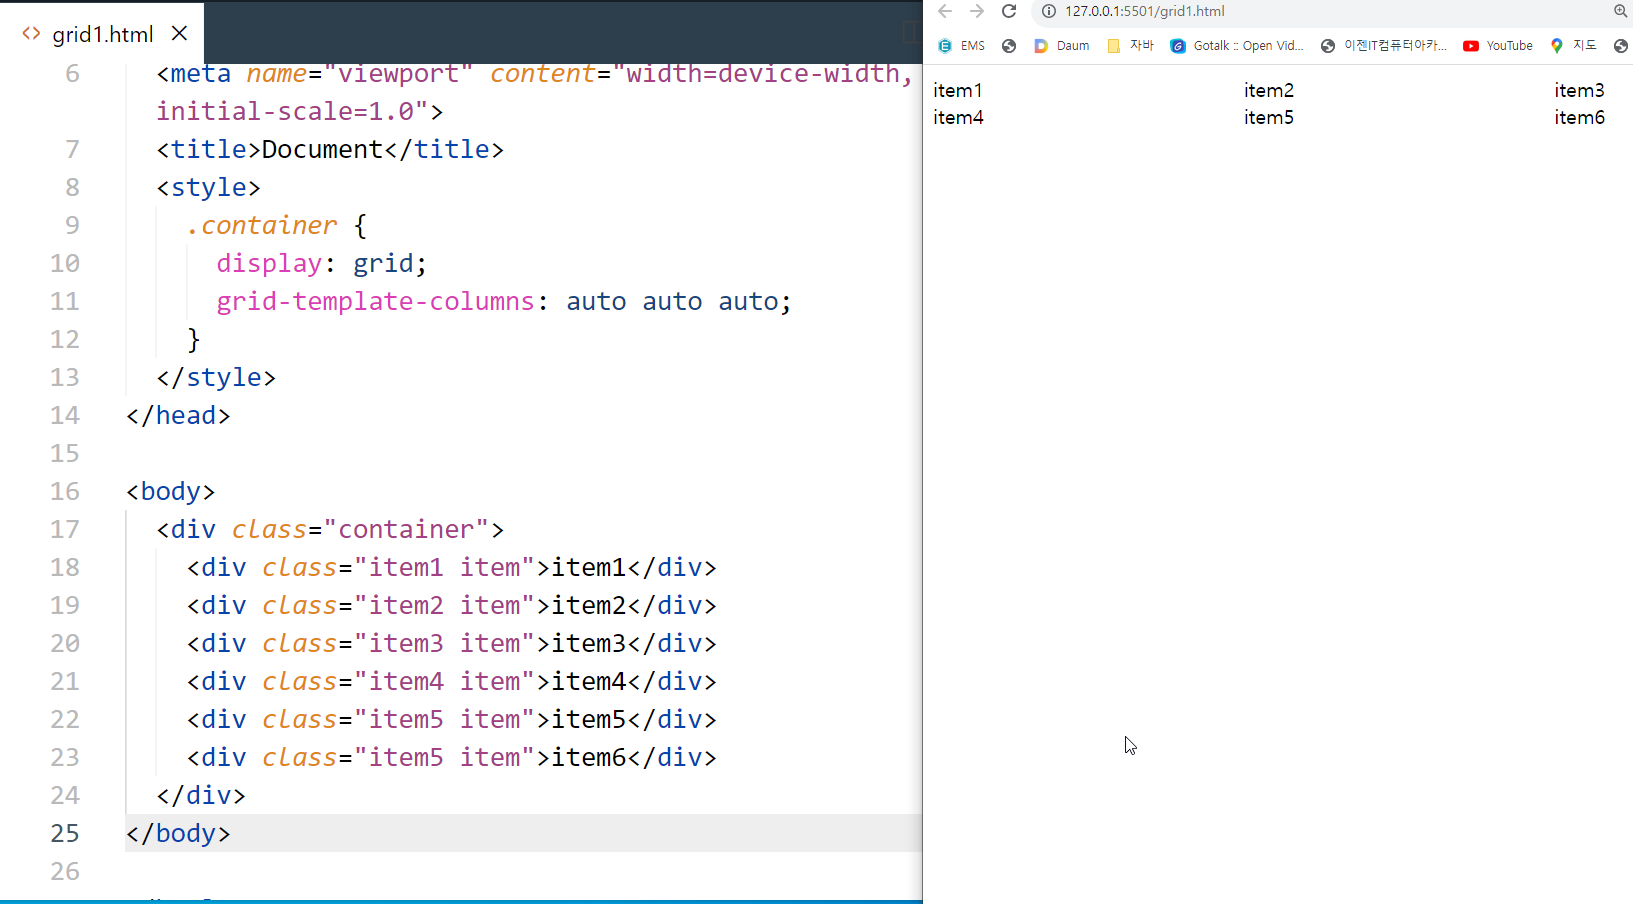The image size is (1633, 904).
Task: Click the <title>Document</title> line
Action: coord(330,149)
